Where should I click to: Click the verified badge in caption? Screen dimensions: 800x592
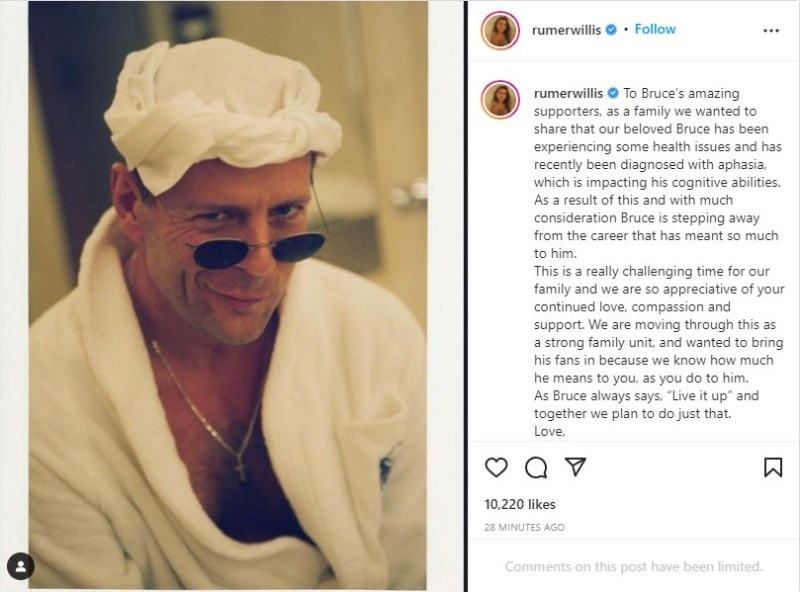pyautogui.click(x=613, y=93)
